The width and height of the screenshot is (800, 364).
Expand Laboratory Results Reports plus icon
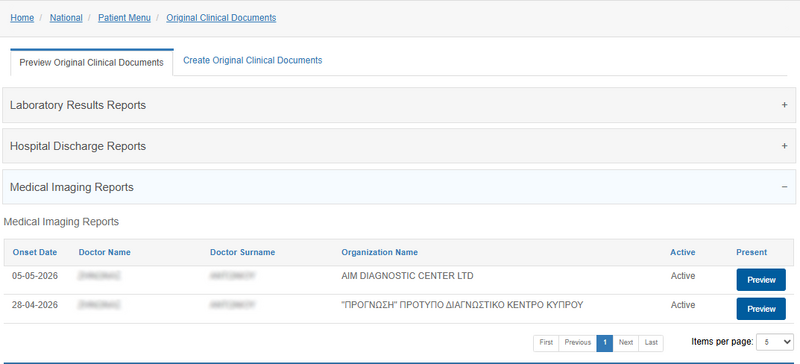pos(784,105)
